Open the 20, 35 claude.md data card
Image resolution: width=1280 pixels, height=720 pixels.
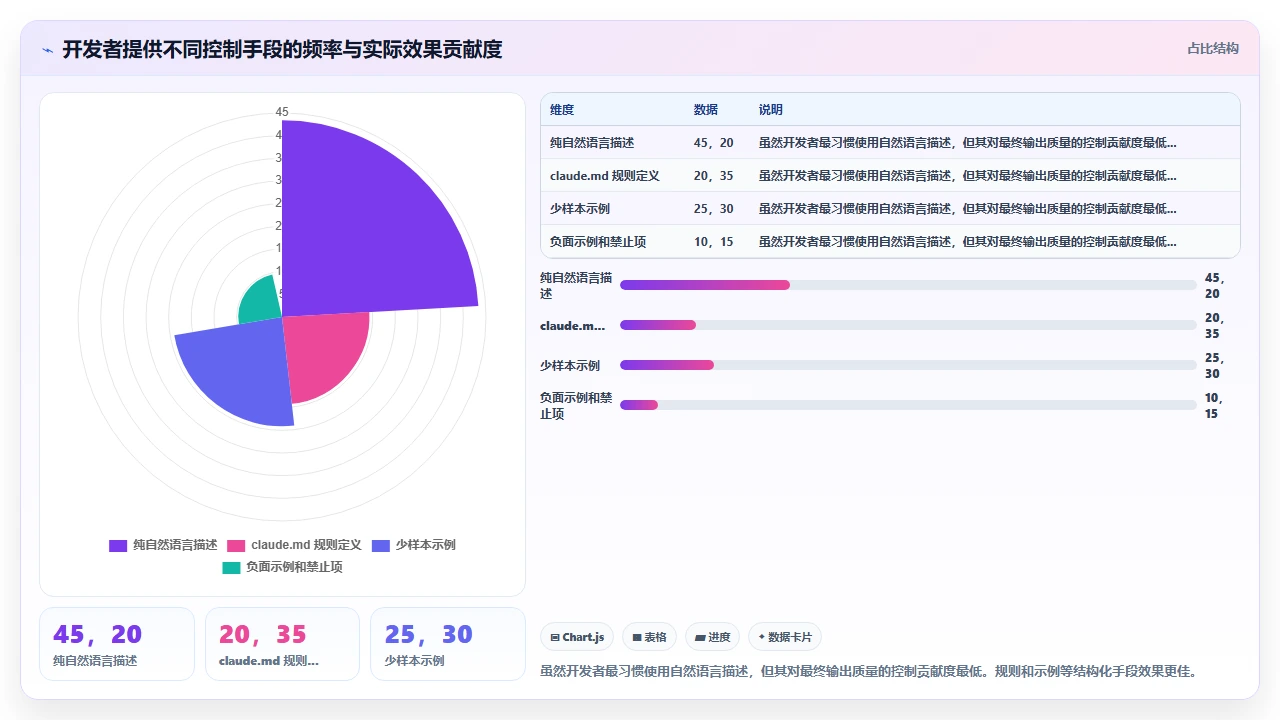282,644
